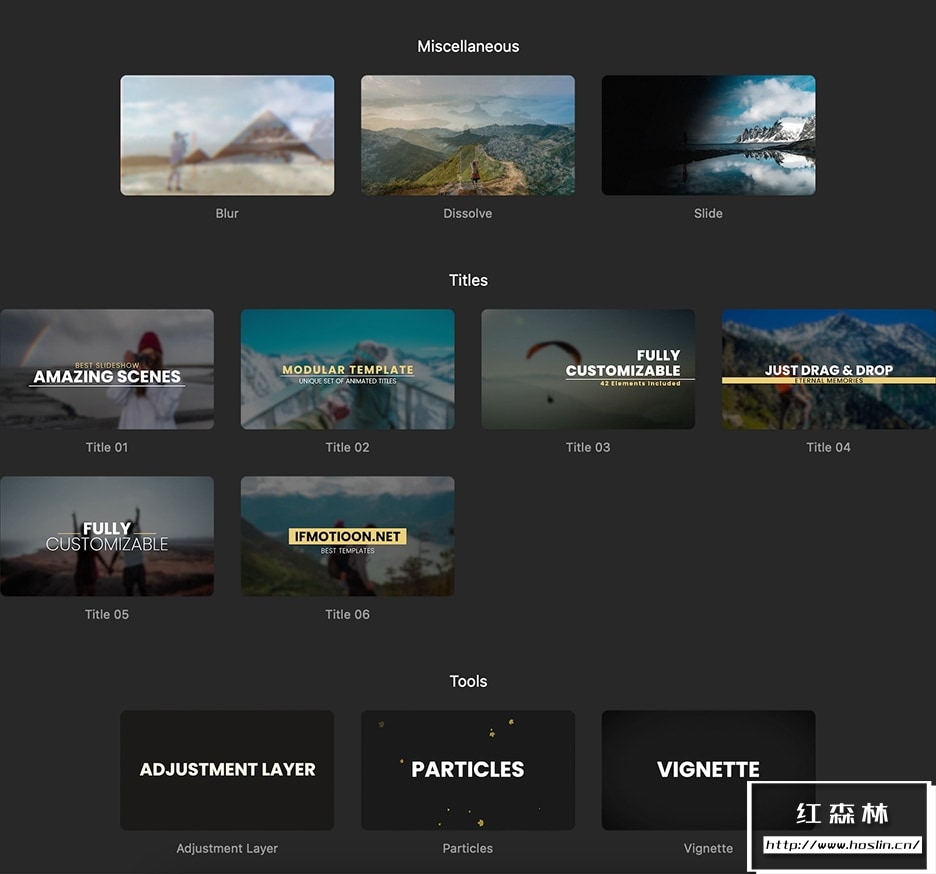Click the Slide caption label

pos(708,213)
